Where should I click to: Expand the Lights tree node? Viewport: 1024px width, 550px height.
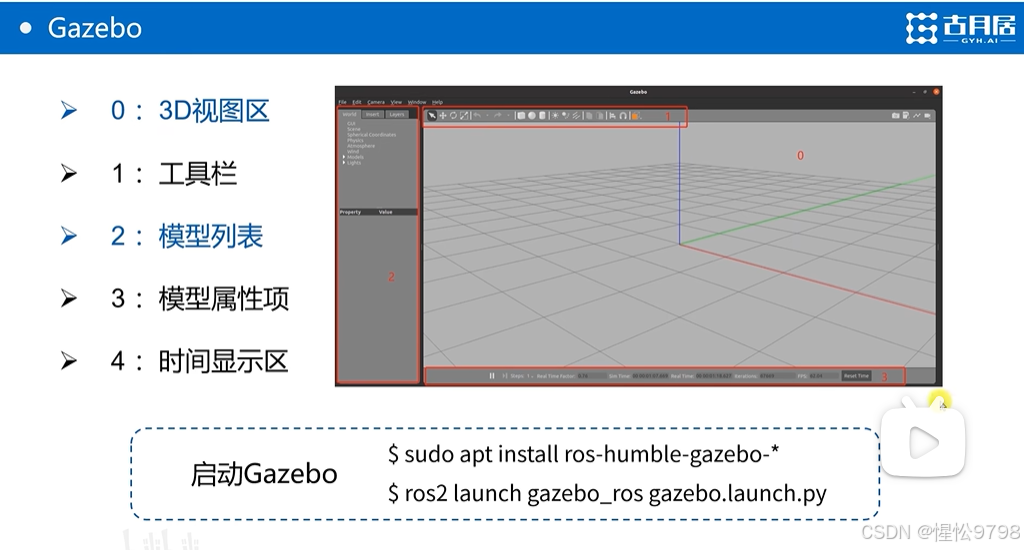pos(344,163)
